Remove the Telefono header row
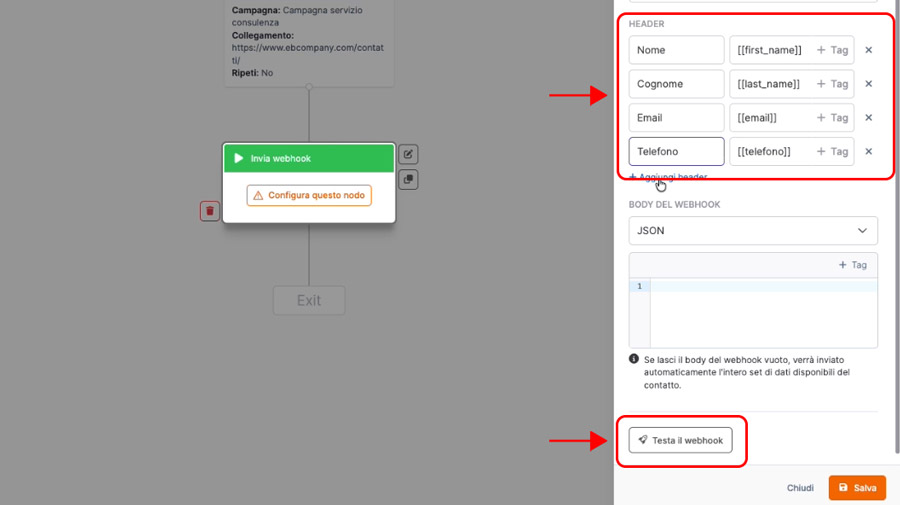 868,151
